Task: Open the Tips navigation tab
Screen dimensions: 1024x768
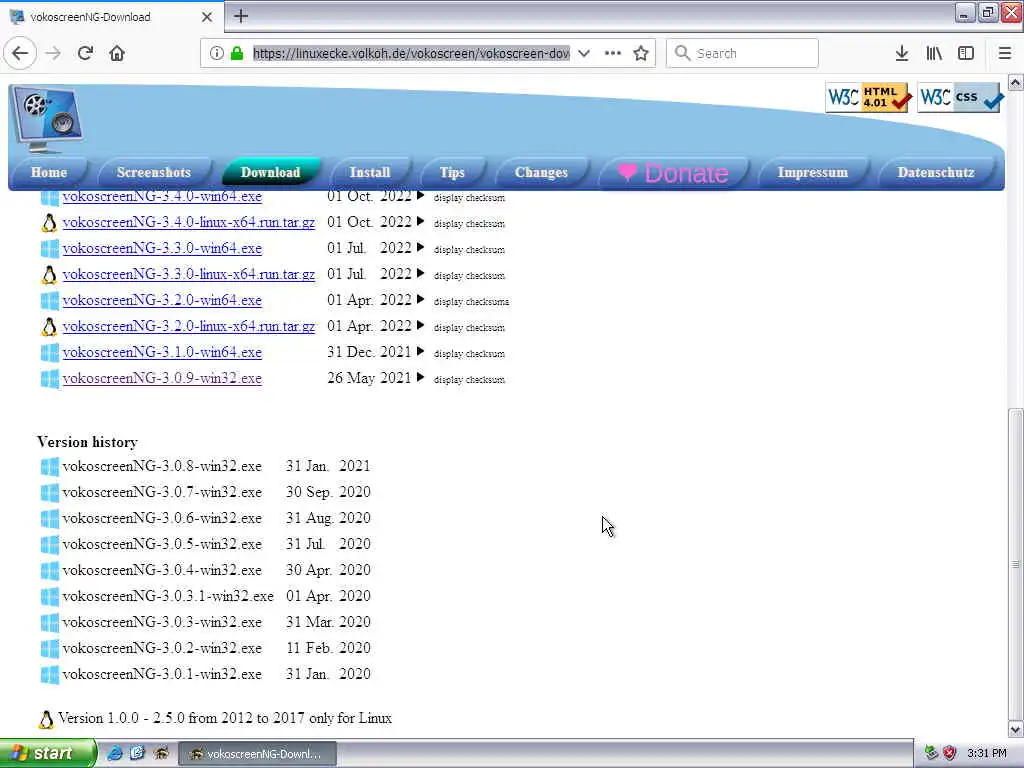Action: [x=452, y=172]
